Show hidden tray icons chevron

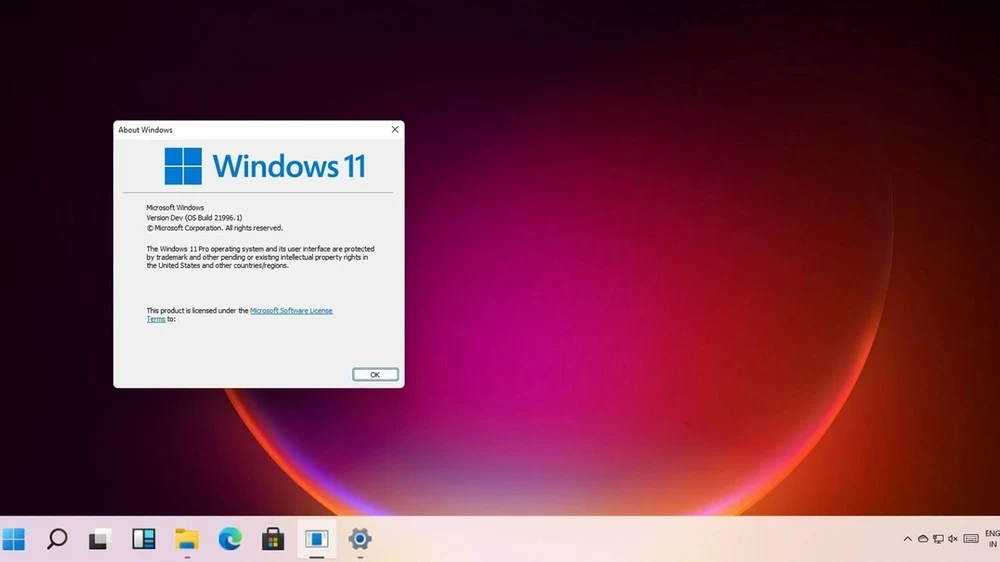[x=908, y=539]
